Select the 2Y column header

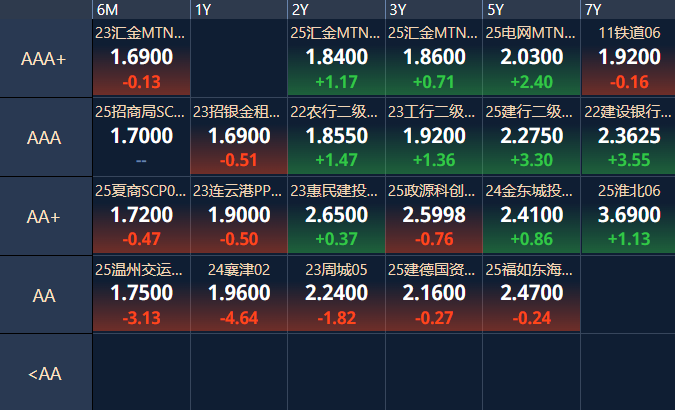point(335,9)
